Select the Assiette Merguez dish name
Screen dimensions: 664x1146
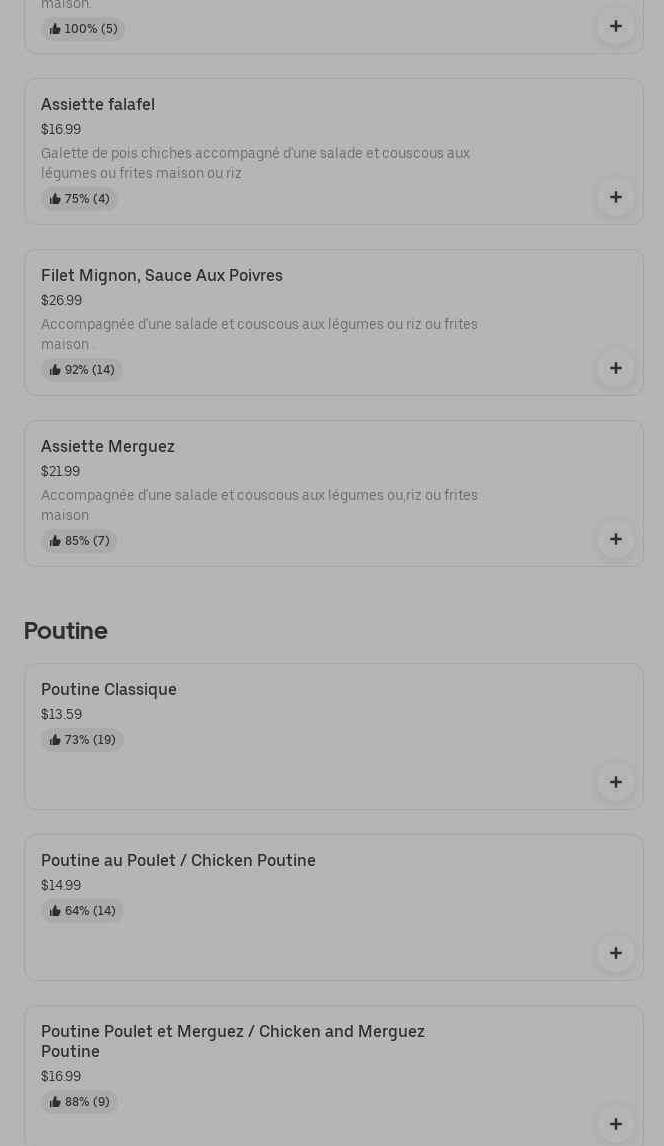coord(108,447)
